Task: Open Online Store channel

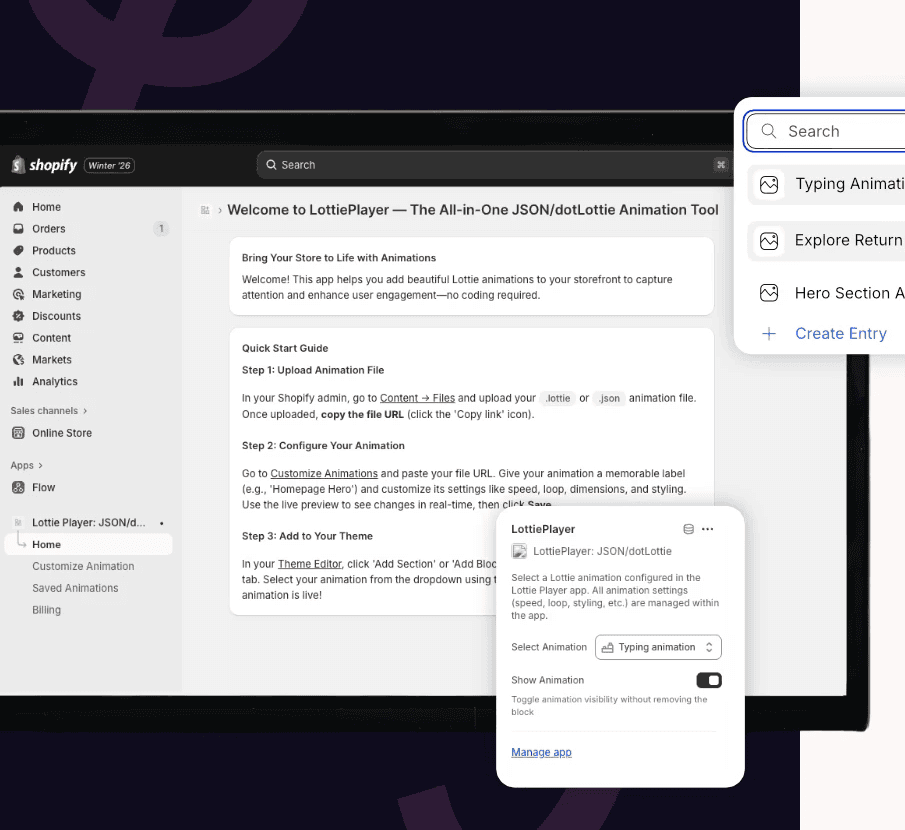Action: point(62,433)
